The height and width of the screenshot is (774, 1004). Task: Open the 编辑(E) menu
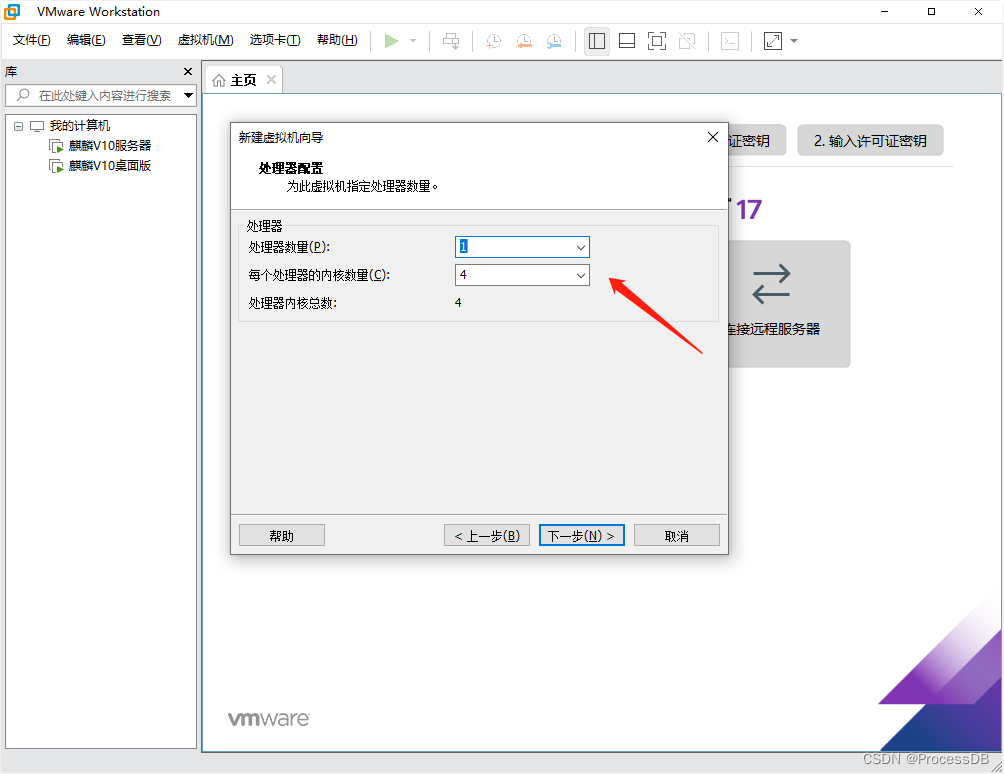86,40
